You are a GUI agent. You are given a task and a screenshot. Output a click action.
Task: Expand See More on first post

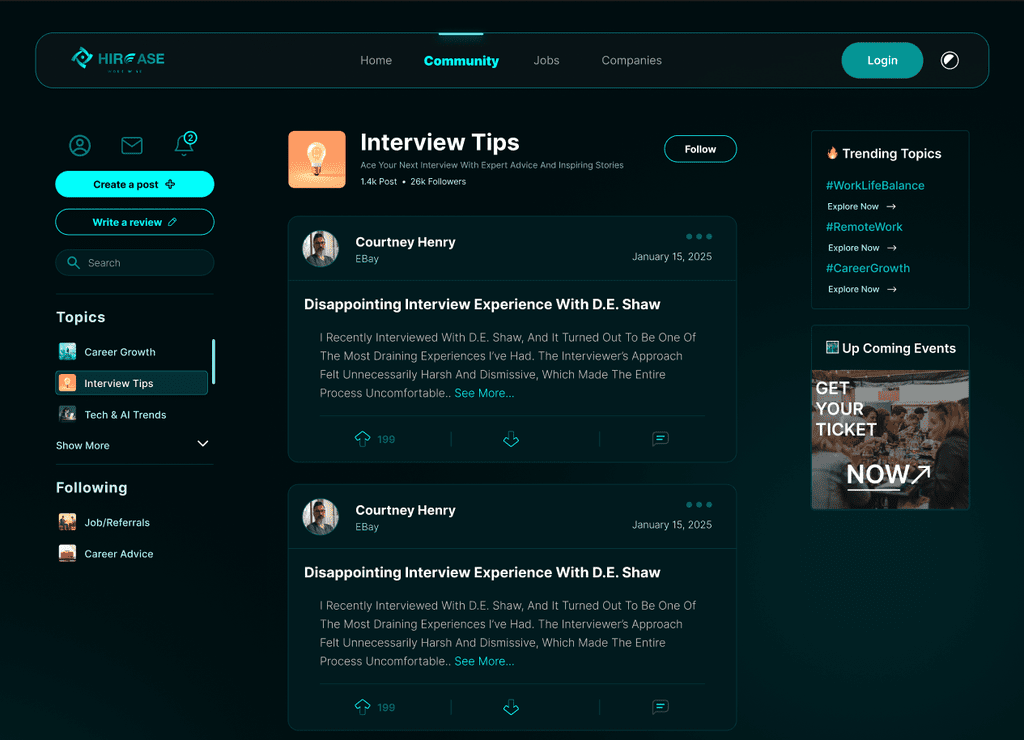tap(484, 393)
